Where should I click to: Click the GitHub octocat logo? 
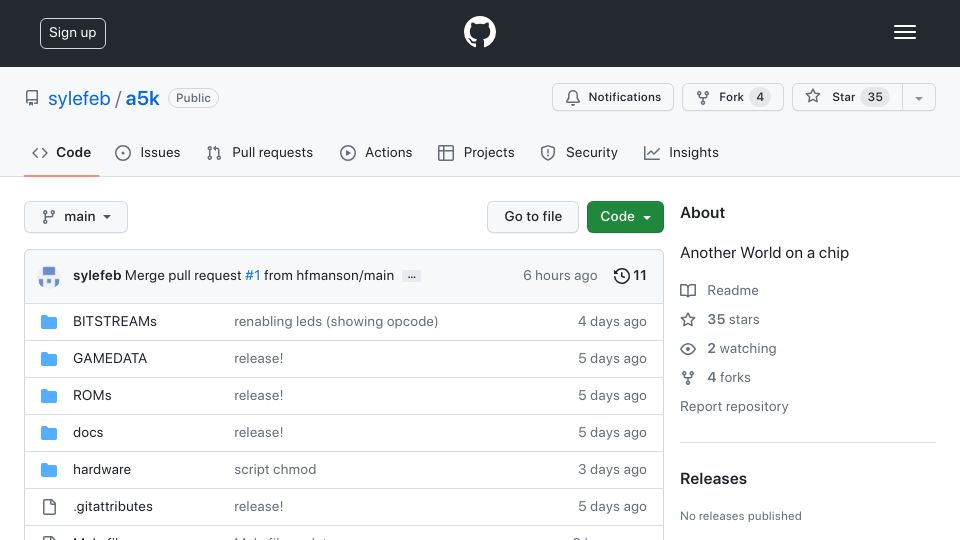click(479, 32)
